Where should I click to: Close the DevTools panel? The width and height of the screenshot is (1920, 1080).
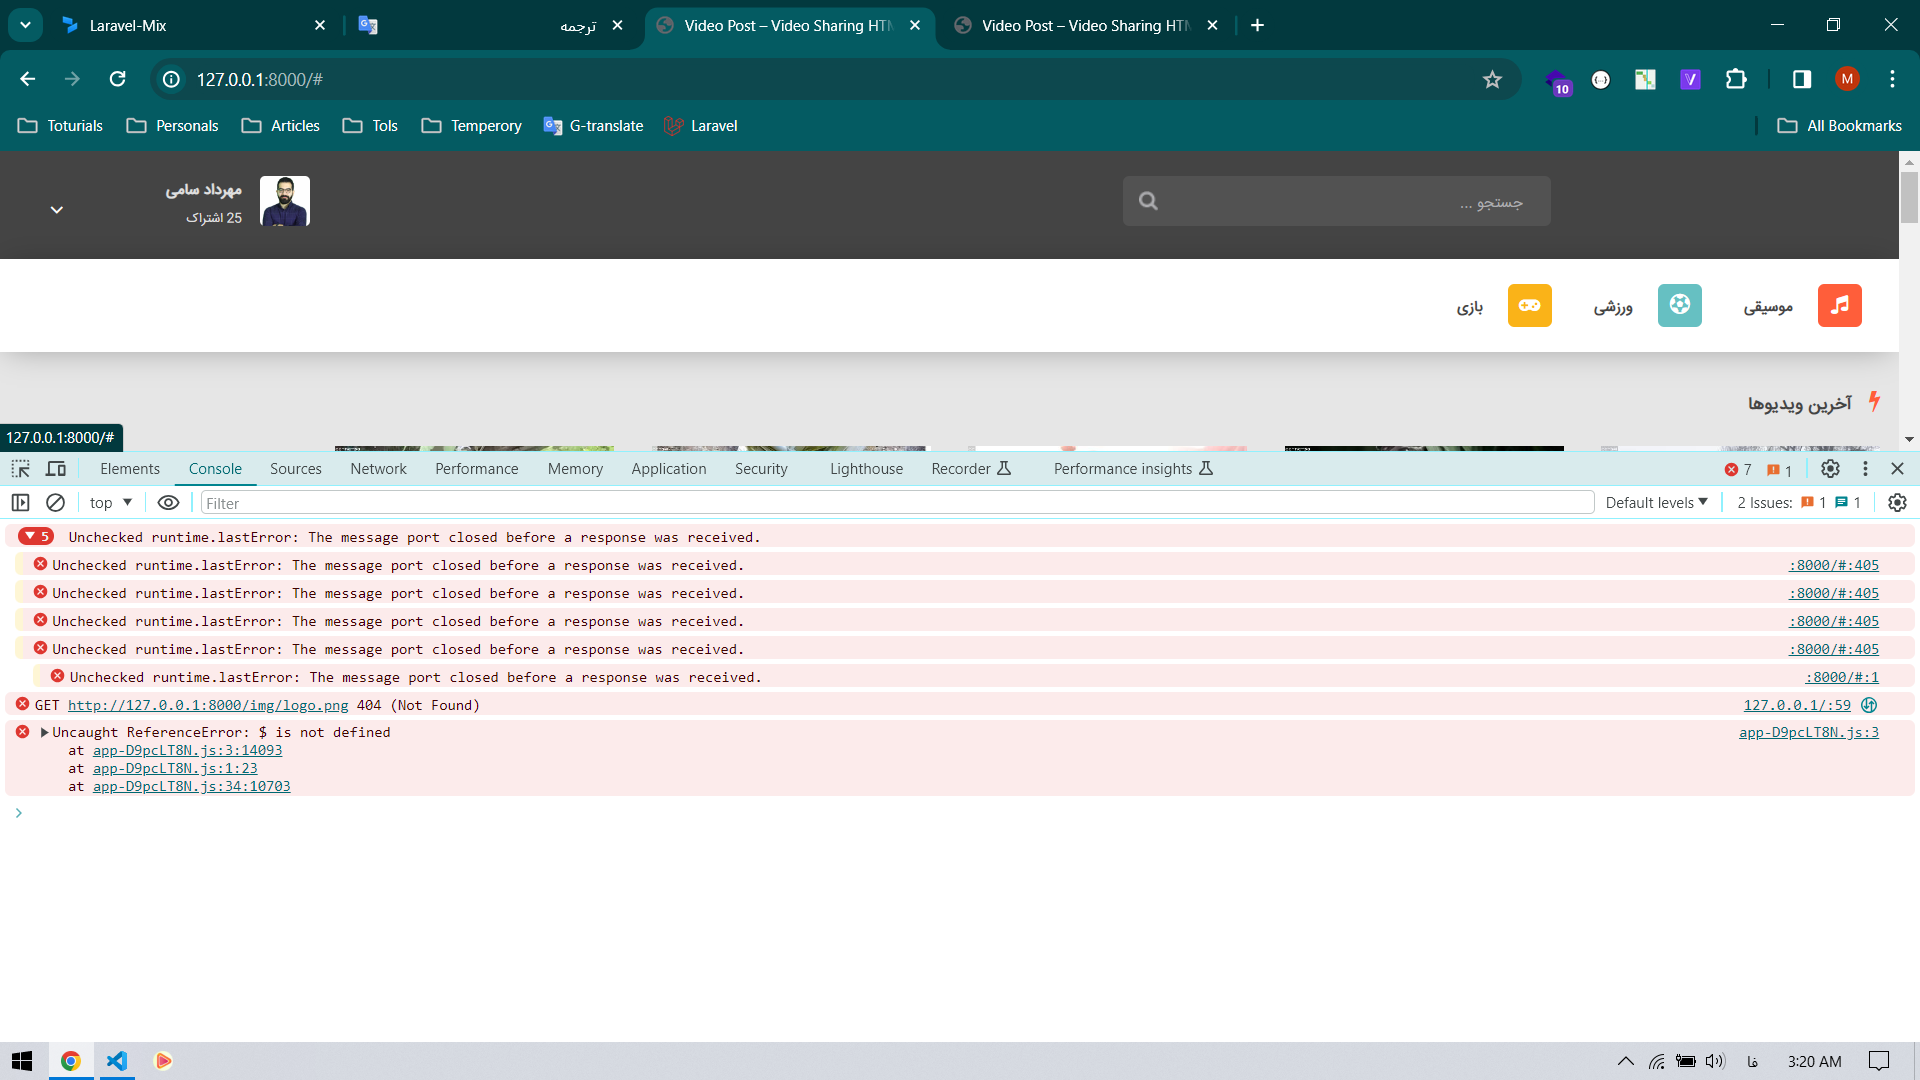pos(1897,469)
